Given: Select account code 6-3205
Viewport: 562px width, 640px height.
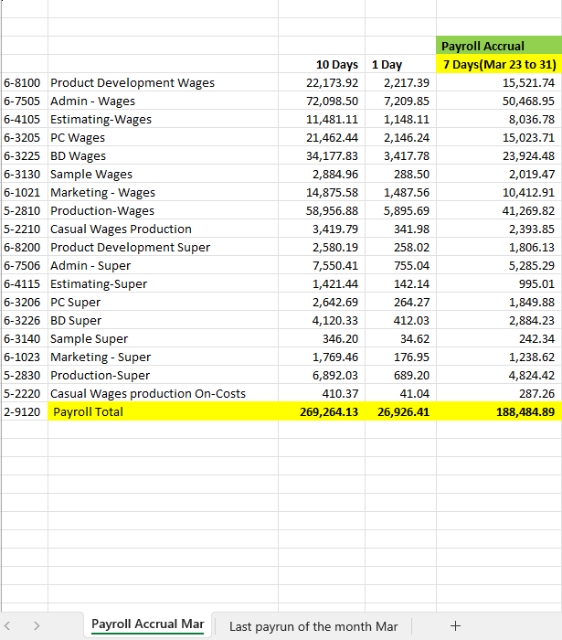Looking at the screenshot, I should [x=24, y=138].
